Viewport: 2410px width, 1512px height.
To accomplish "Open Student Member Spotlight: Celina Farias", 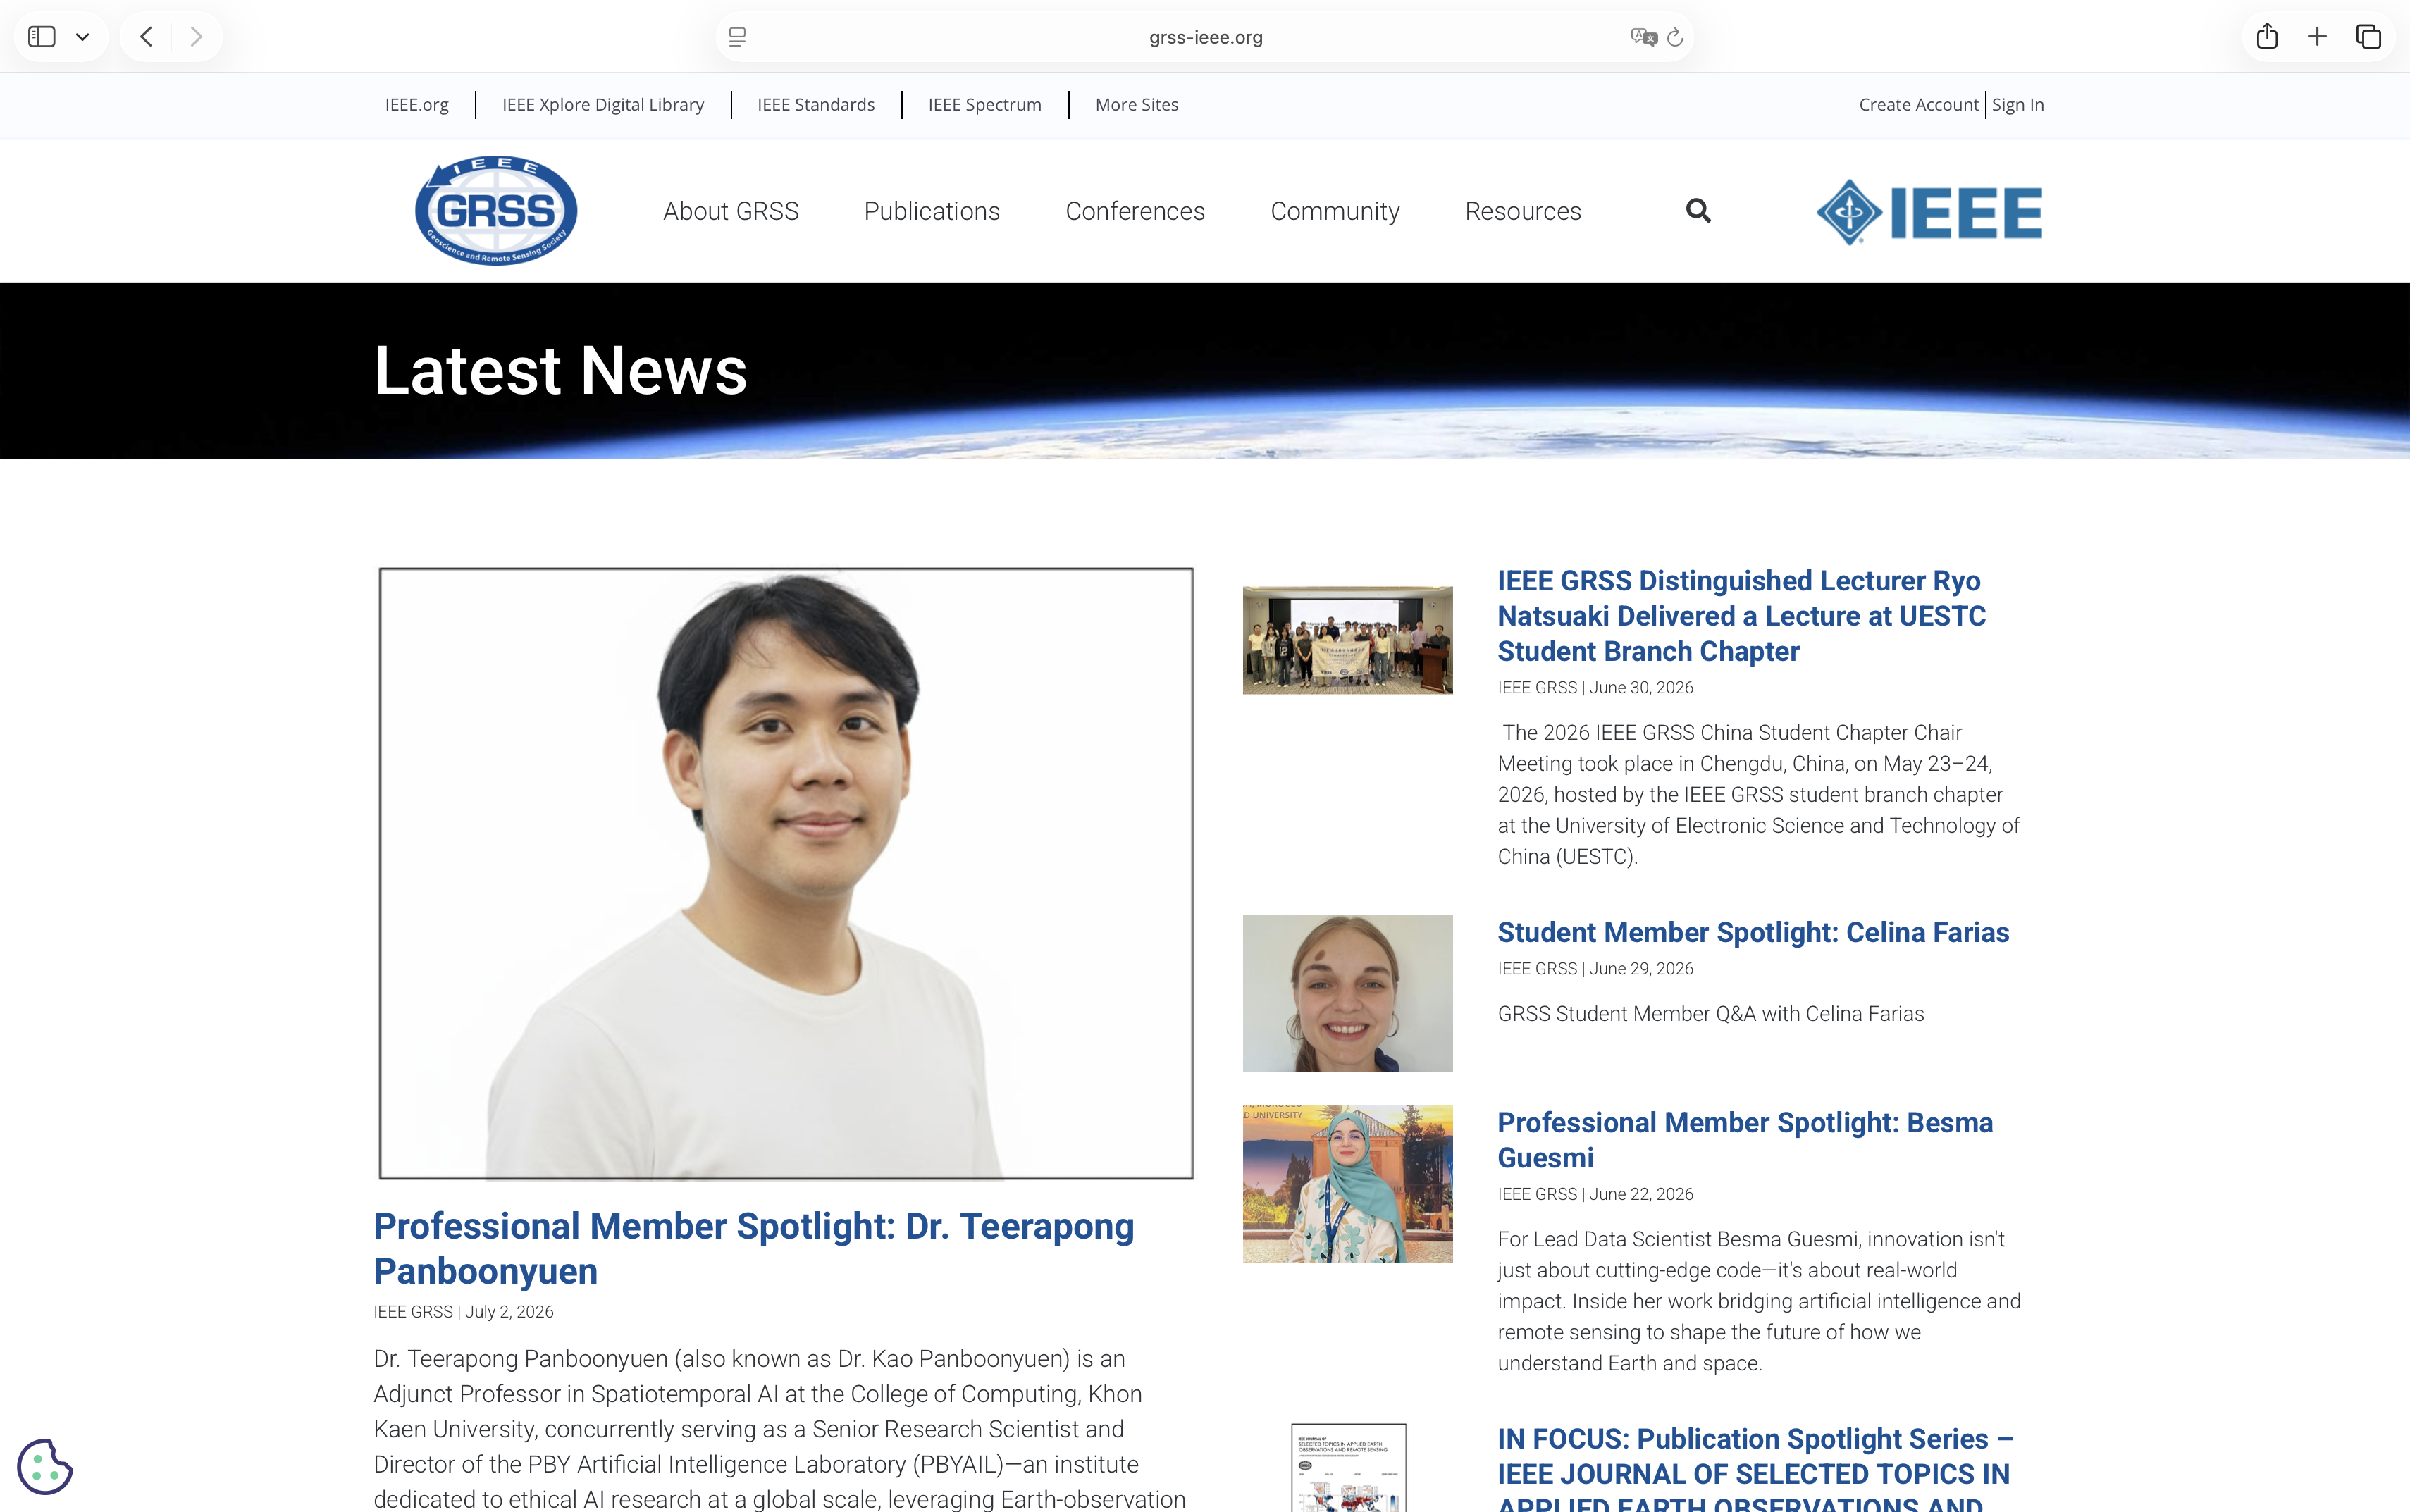I will pos(1753,932).
